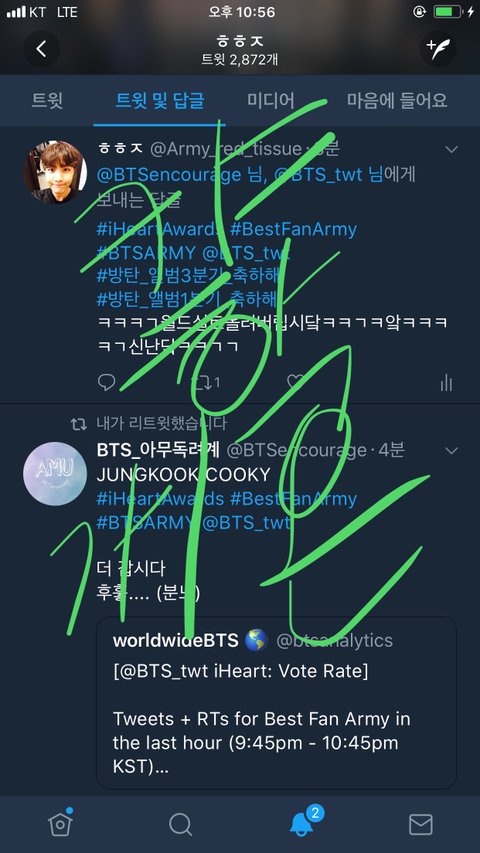This screenshot has height=853, width=480.
Task: Open notifications bell with 2 badge
Action: tap(303, 823)
